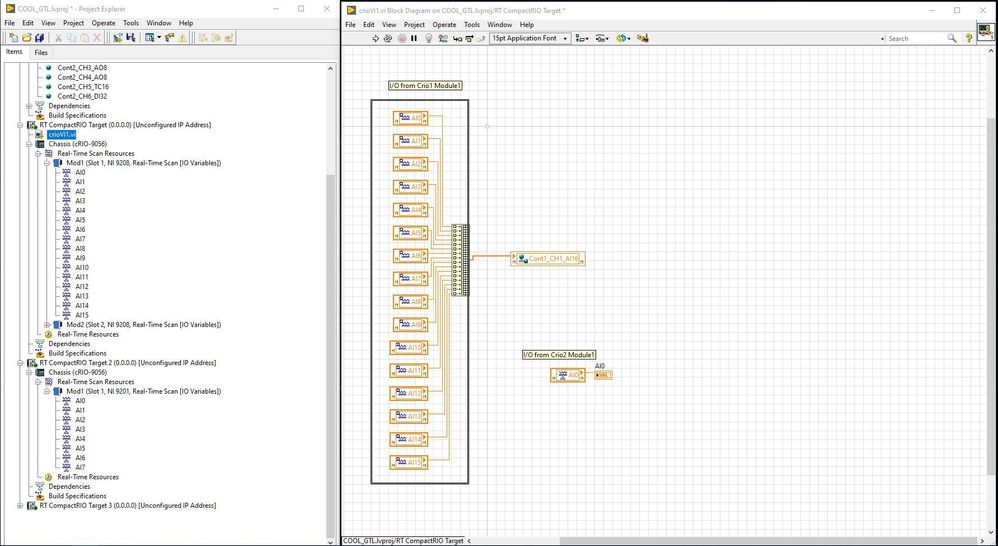Screen dimensions: 998x546
Task: Click the search magnifier icon
Action: (952, 38)
